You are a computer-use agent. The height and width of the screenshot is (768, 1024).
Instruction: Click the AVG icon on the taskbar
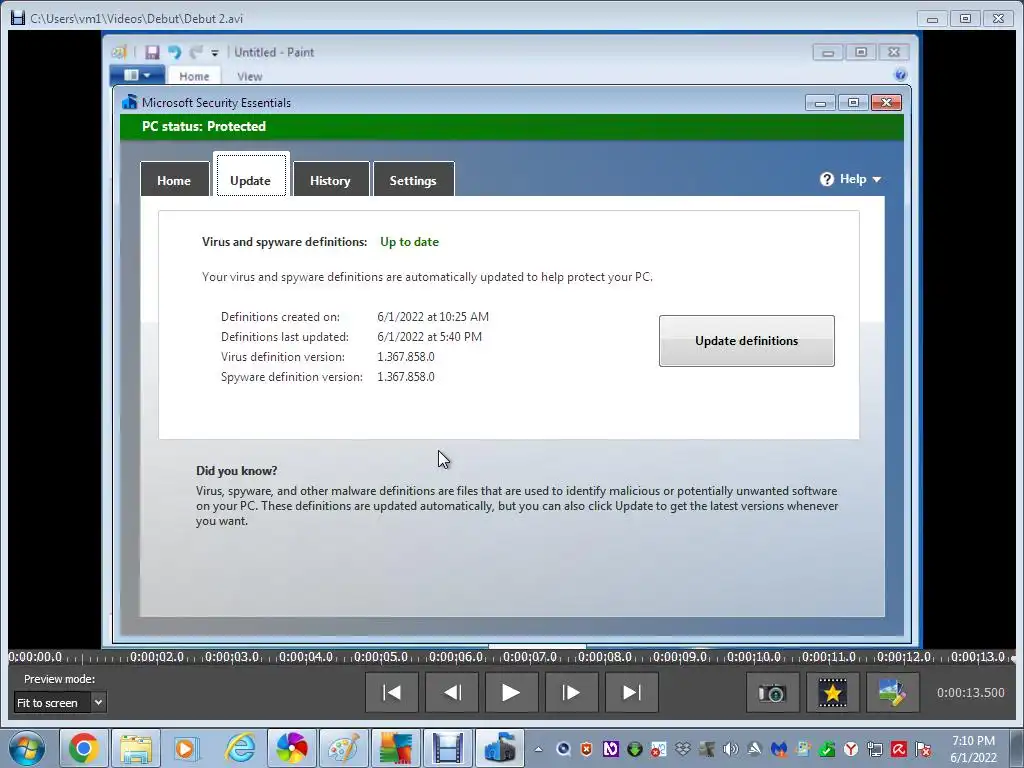pos(396,748)
